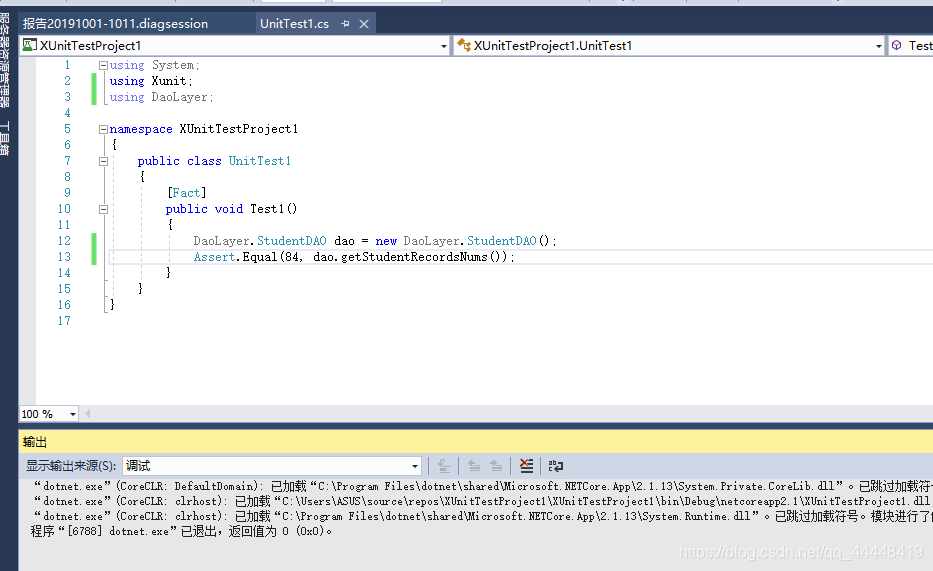
Task: Click StudentDAO type after DaoLayer on line 12
Action: click(292, 241)
